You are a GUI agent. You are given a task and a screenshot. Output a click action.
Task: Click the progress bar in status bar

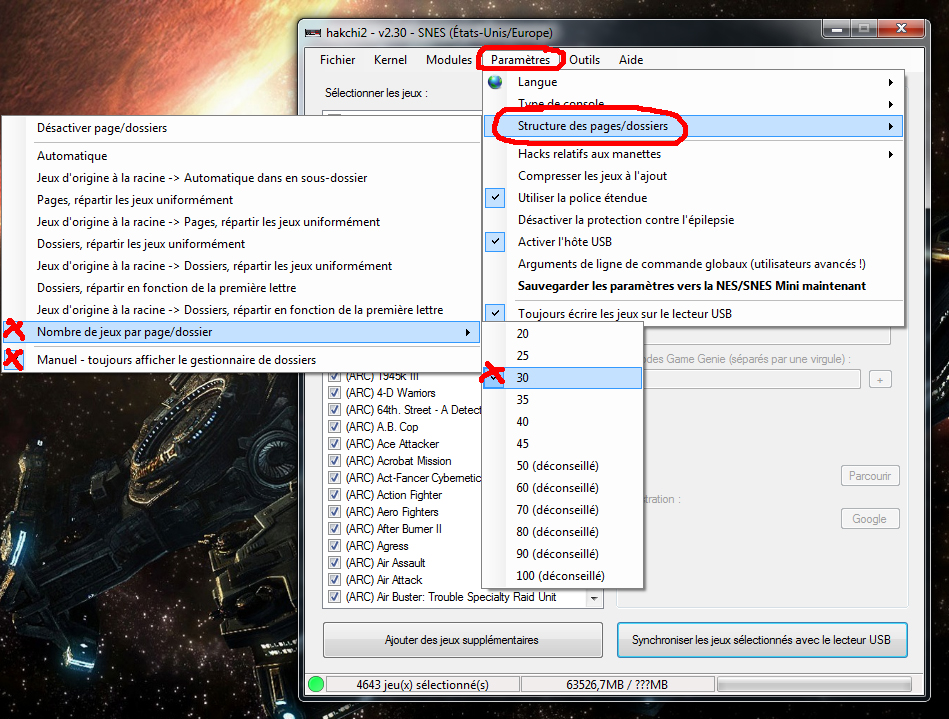[814, 685]
